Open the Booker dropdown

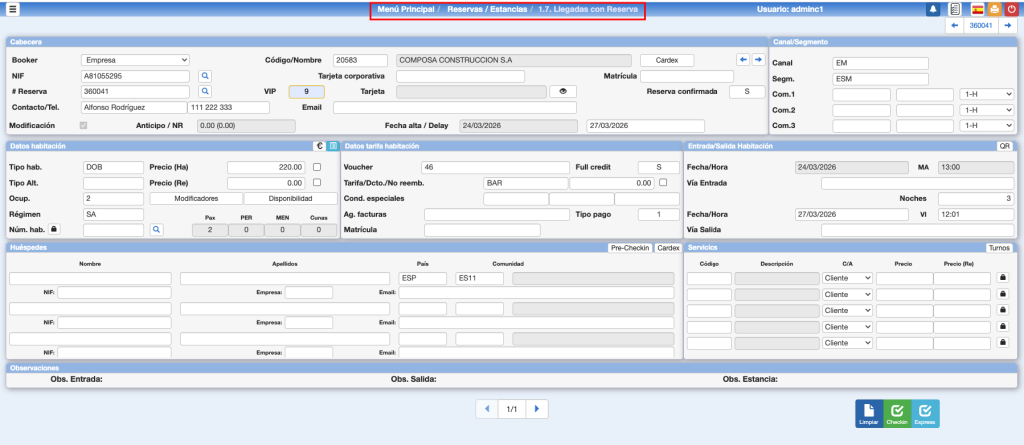(135, 60)
